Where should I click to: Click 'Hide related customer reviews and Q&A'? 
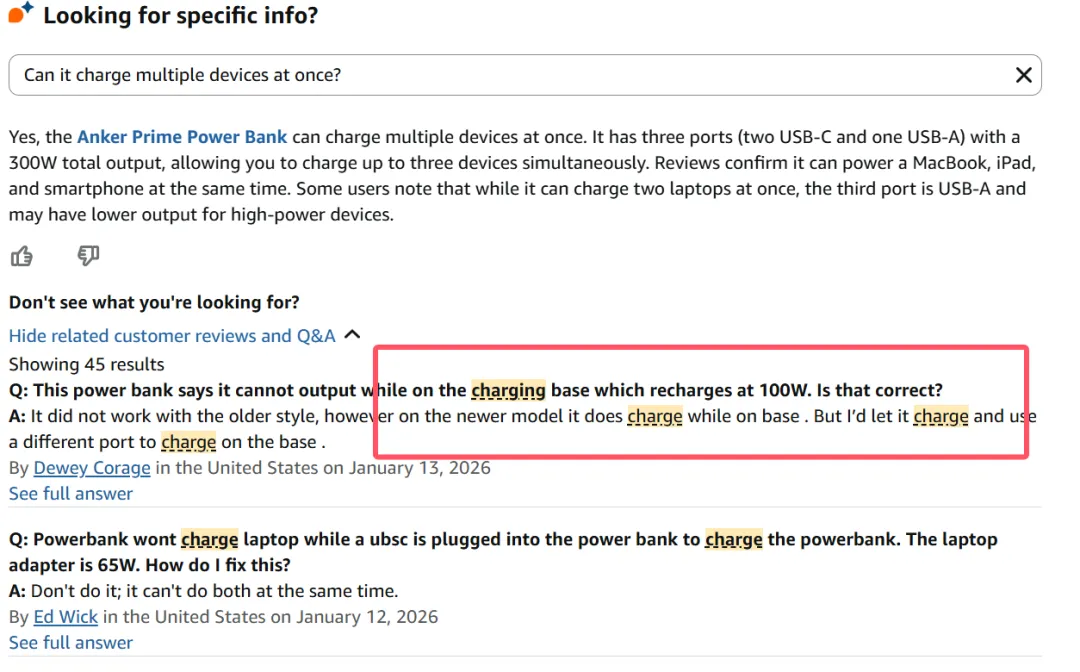172,336
